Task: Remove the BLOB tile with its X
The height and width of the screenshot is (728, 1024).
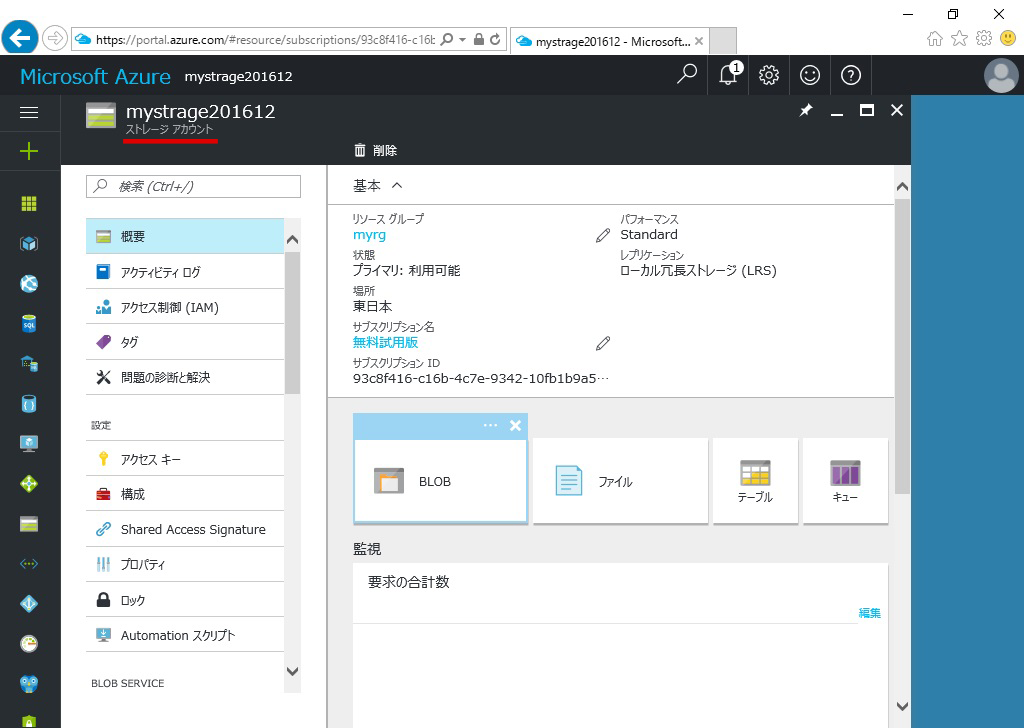Action: point(515,426)
